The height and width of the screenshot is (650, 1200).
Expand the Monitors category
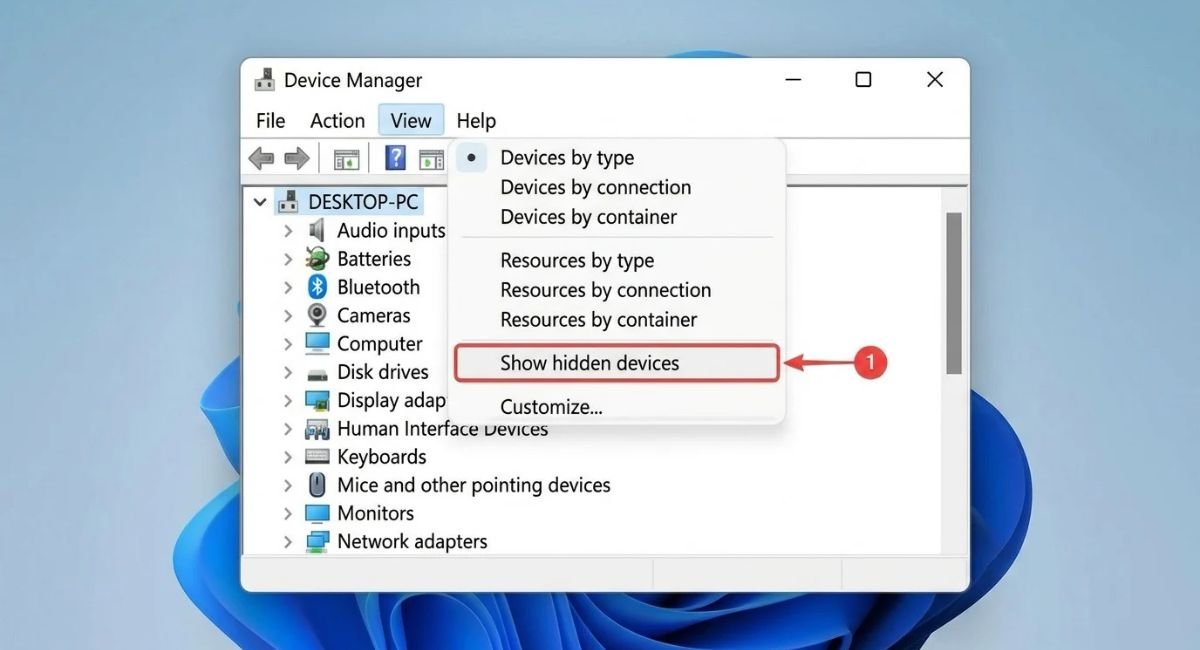pos(288,513)
